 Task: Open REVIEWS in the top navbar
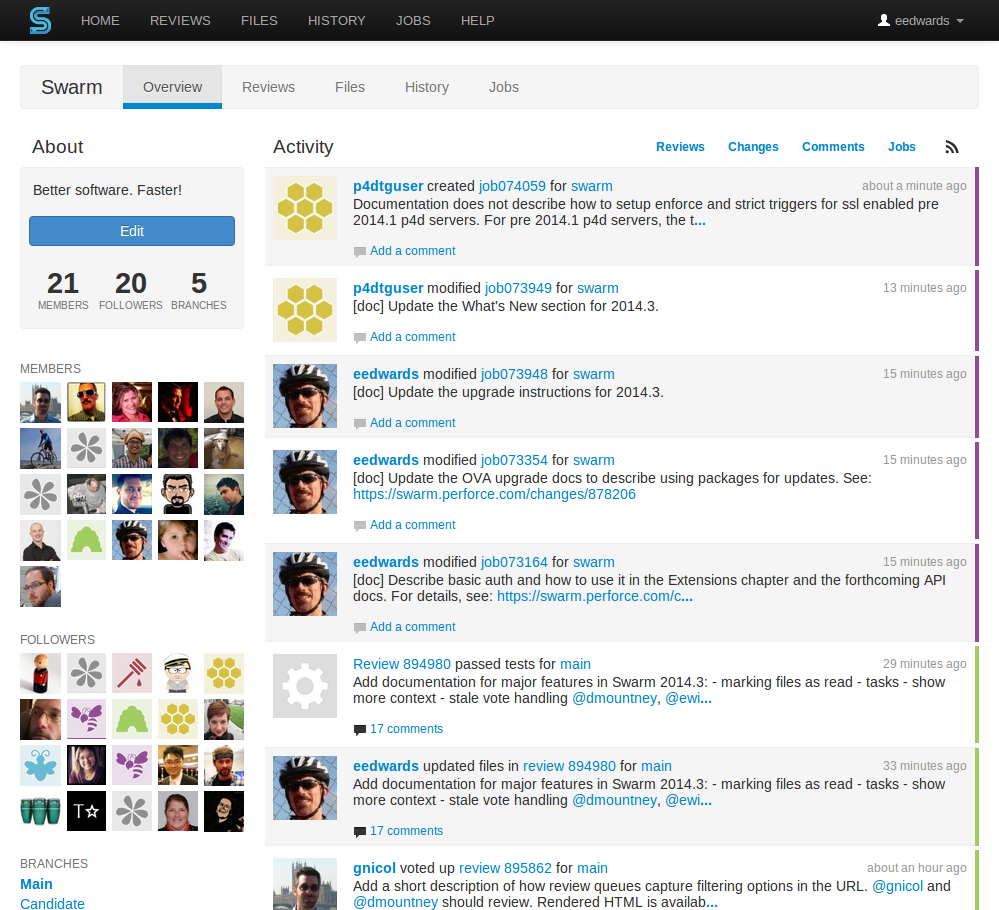pyautogui.click(x=180, y=20)
